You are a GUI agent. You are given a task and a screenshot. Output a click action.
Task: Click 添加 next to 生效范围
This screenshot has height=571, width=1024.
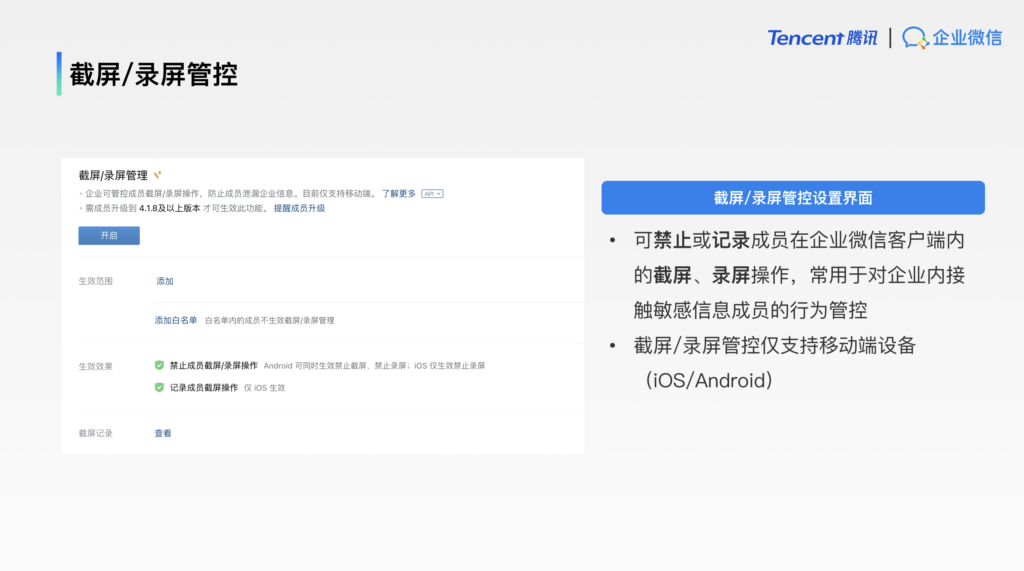(x=165, y=281)
